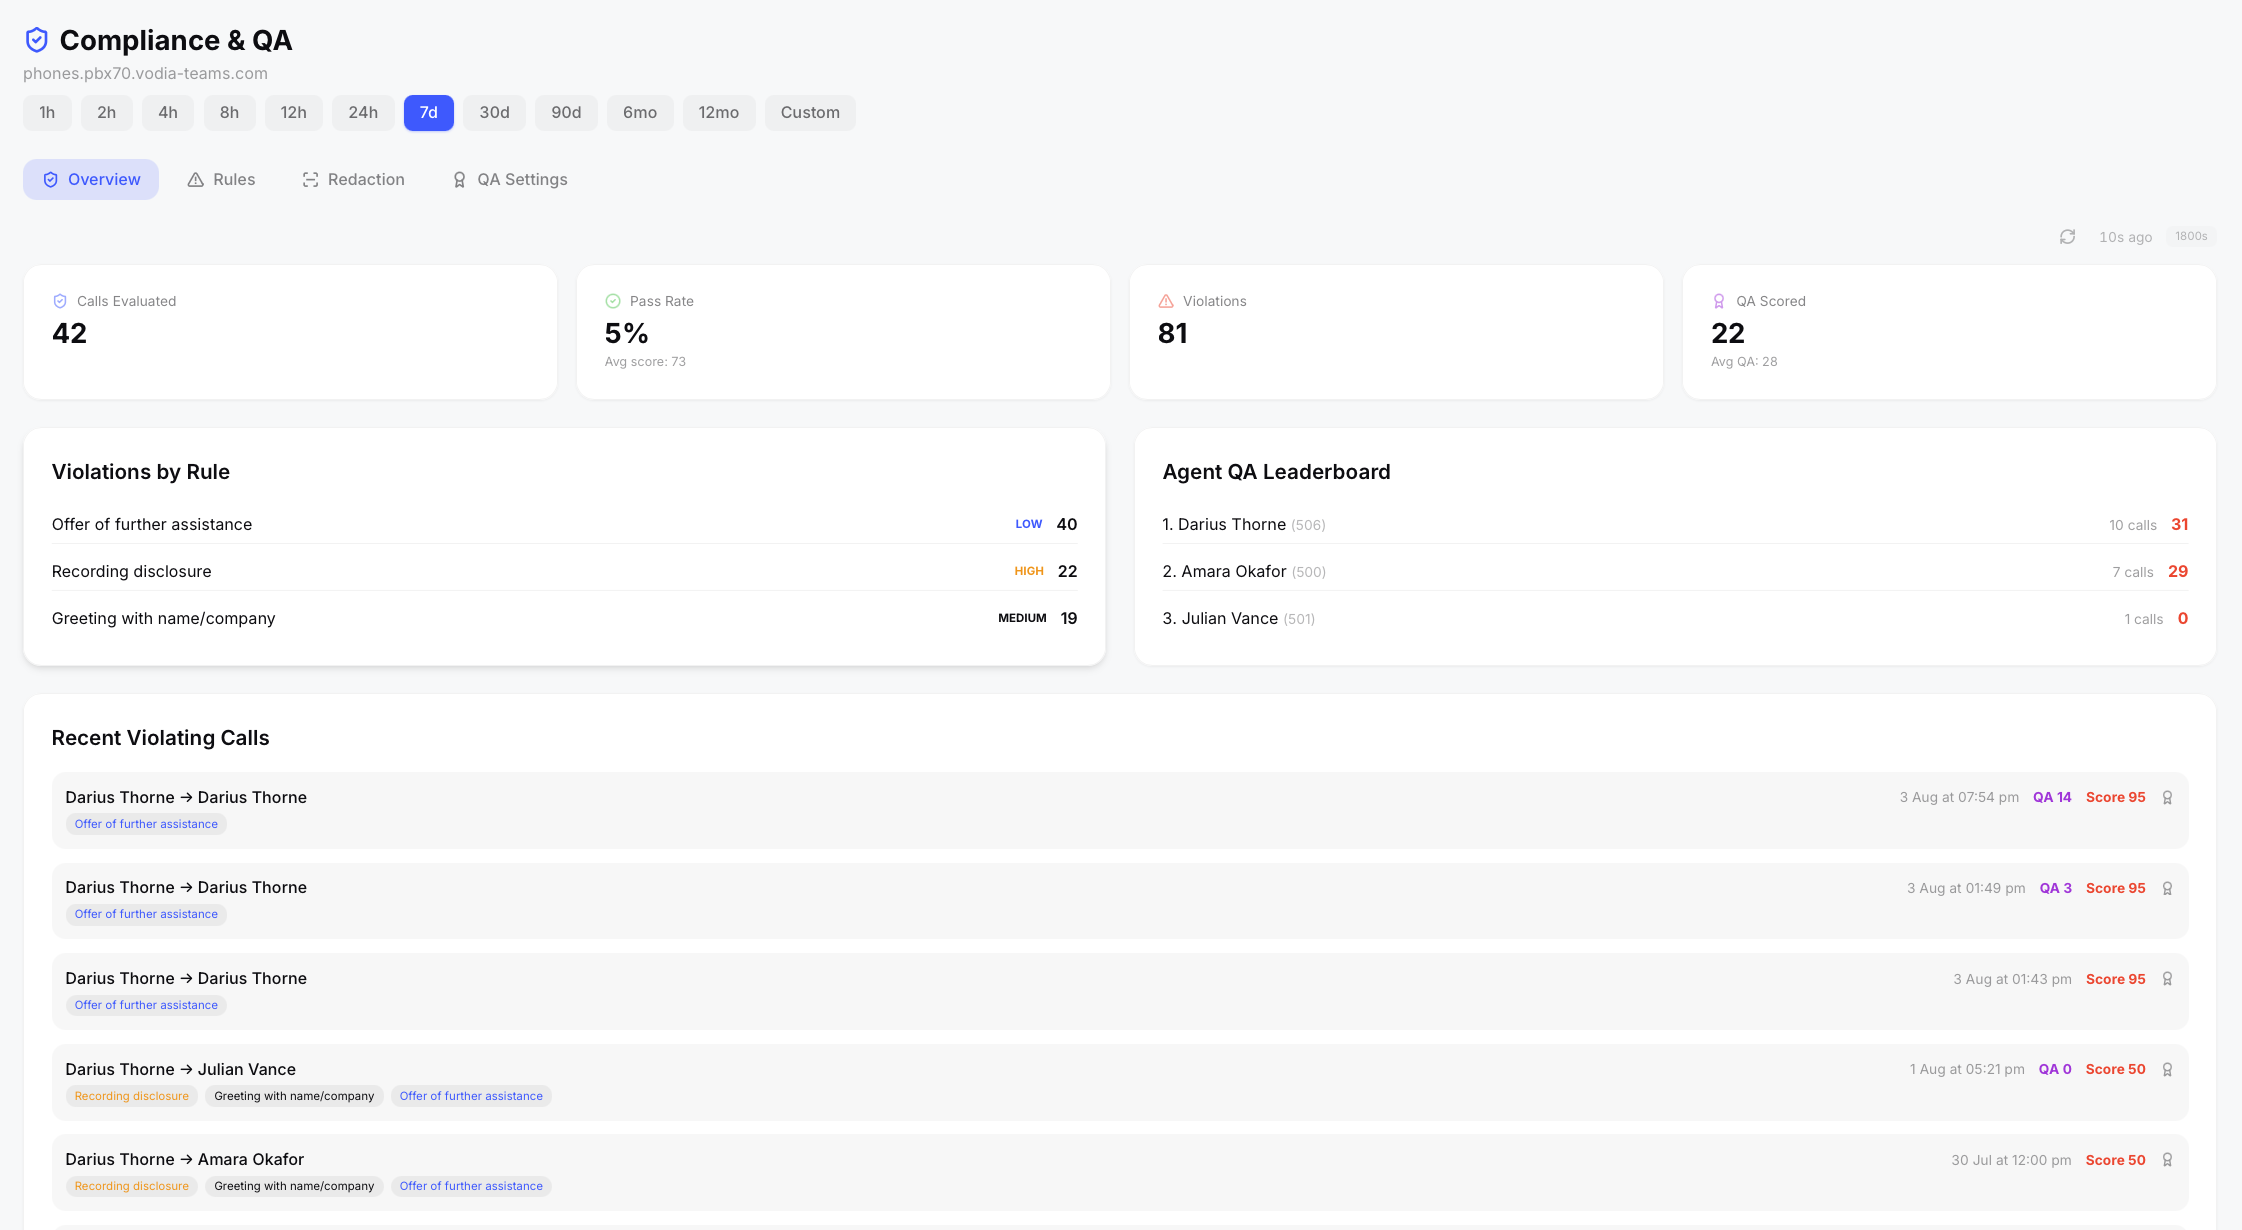Screen dimensions: 2242x1230
Task: Select the 2h time range
Action: pyautogui.click(x=106, y=113)
